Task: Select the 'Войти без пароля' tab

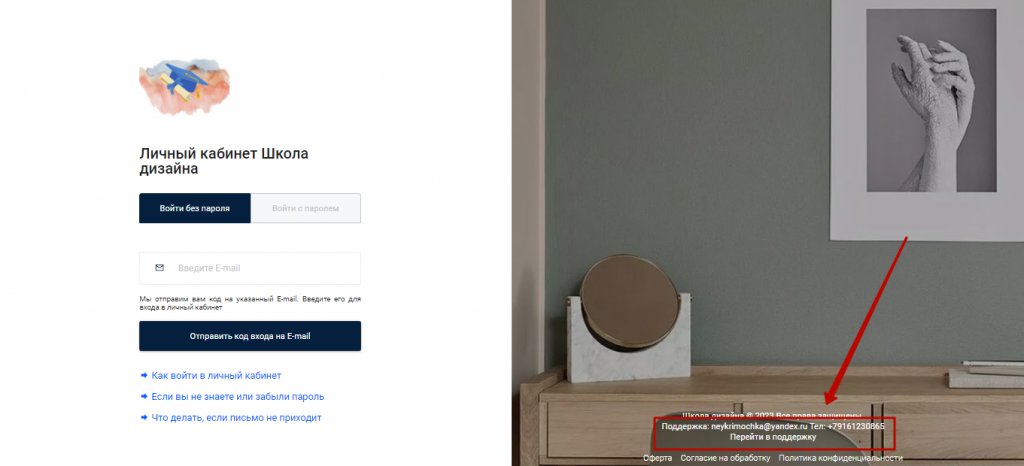Action: [195, 208]
